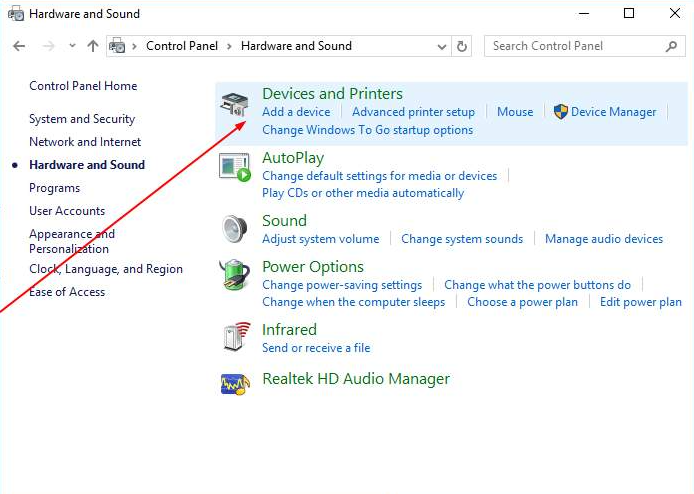Click the Realtek HD Audio Manager icon
This screenshot has height=494, width=694.
click(x=234, y=382)
